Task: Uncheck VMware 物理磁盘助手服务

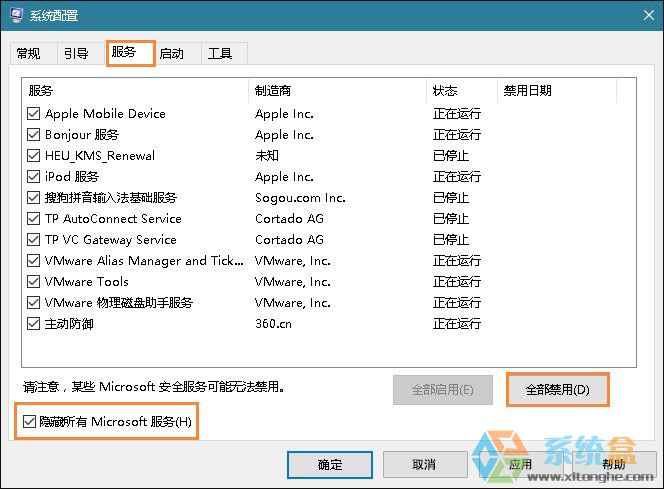Action: coord(33,302)
